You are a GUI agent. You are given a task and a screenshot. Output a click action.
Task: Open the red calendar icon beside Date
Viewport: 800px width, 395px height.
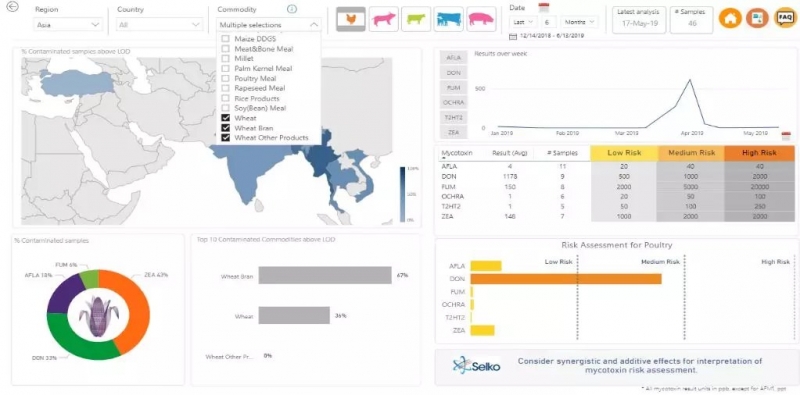coord(543,7)
